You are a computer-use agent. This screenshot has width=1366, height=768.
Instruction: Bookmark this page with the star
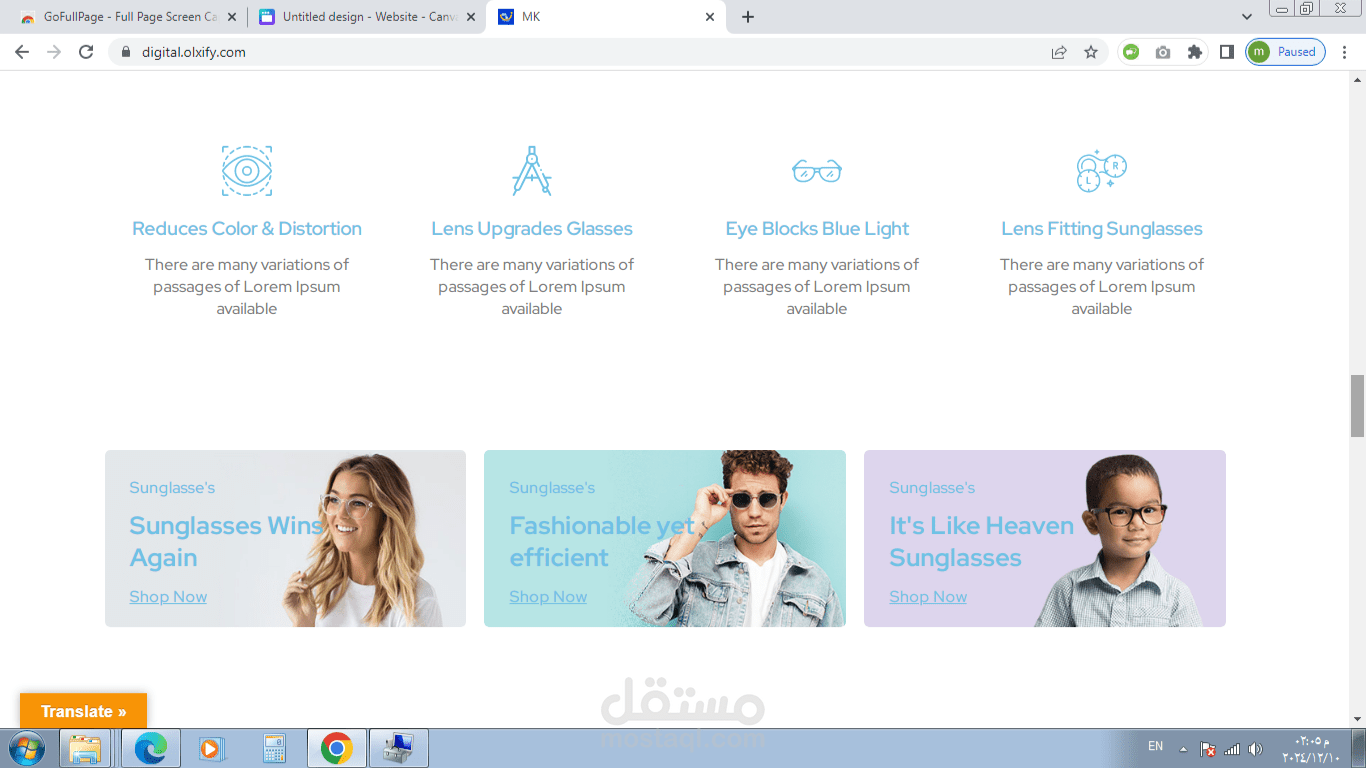(1091, 52)
